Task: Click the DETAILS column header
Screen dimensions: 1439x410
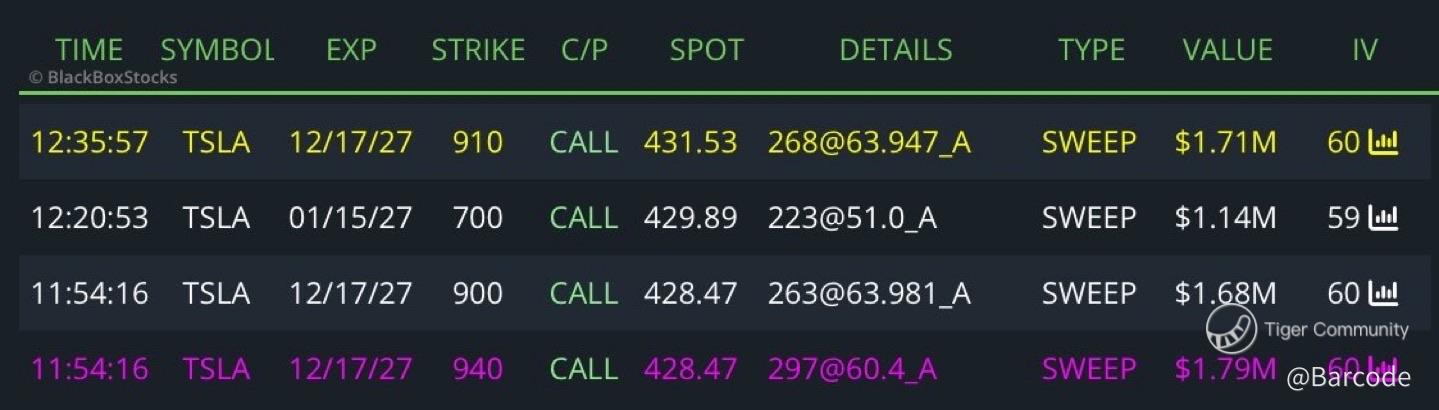Action: 896,50
